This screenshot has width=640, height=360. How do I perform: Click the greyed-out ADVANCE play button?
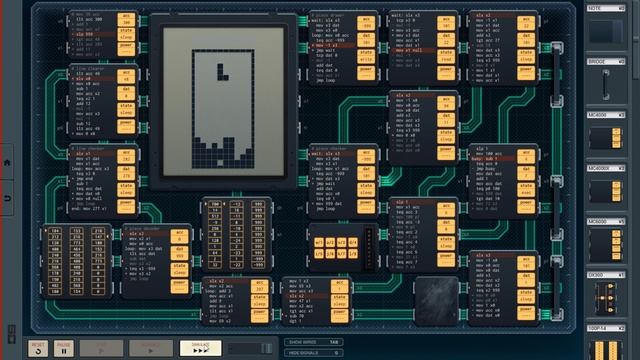coord(151,348)
